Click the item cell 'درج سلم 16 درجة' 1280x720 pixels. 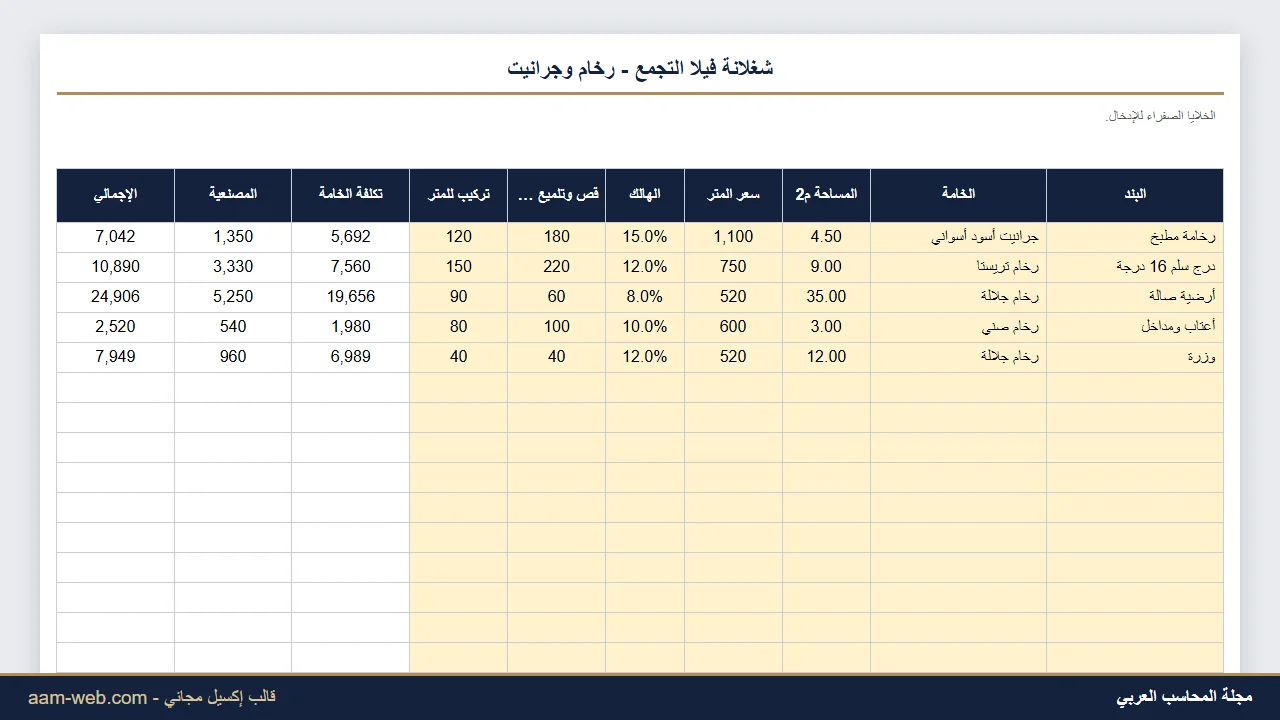tap(1135, 267)
